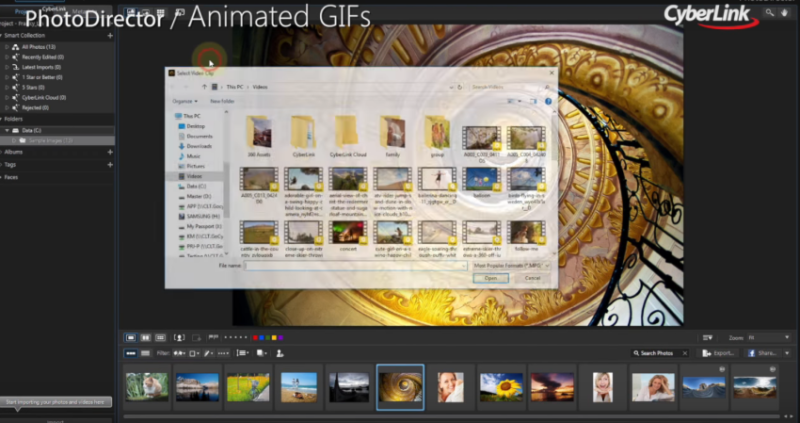Go up one folder level with up arrow
Viewport: 800px width, 423px height.
(205, 87)
